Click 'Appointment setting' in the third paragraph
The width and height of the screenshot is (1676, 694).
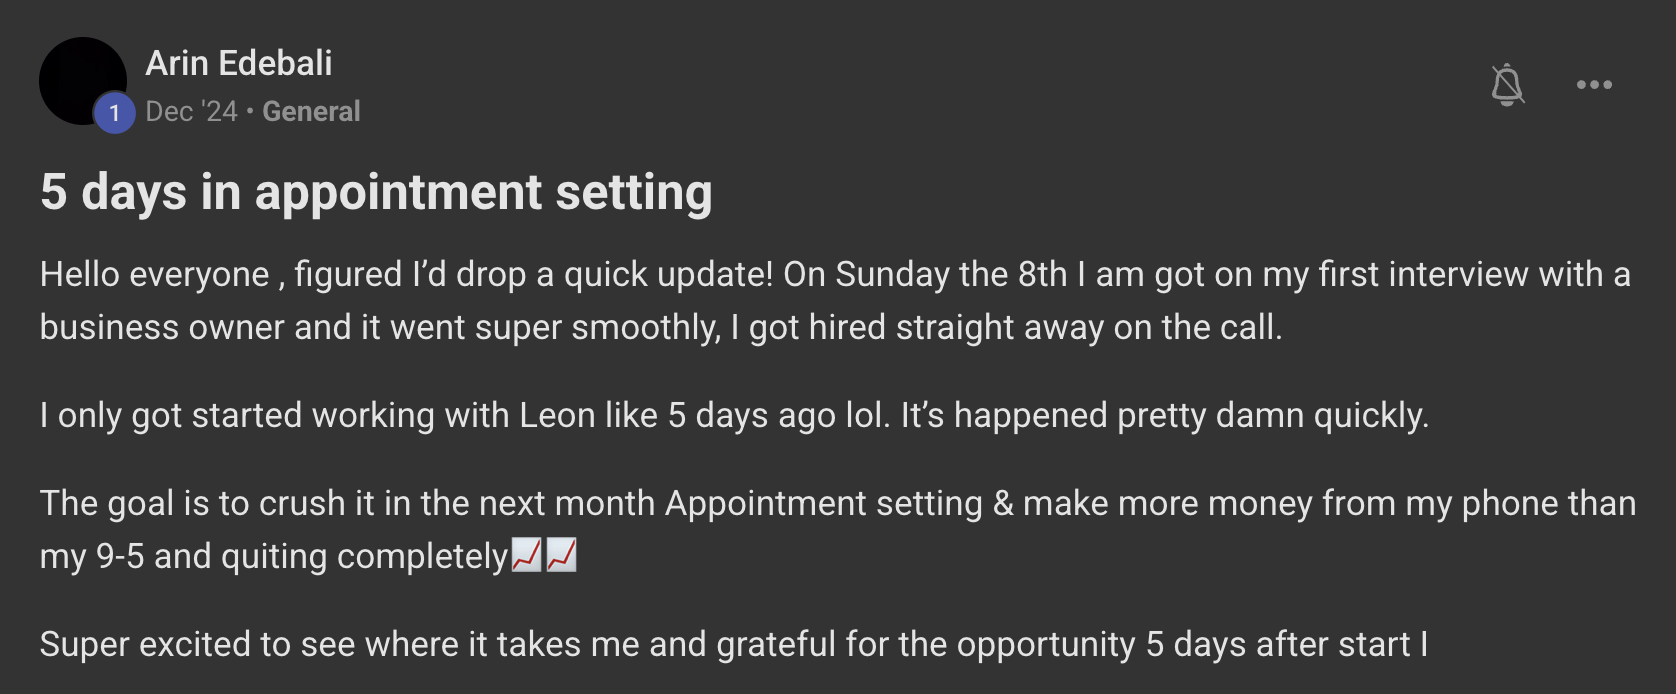pos(824,503)
